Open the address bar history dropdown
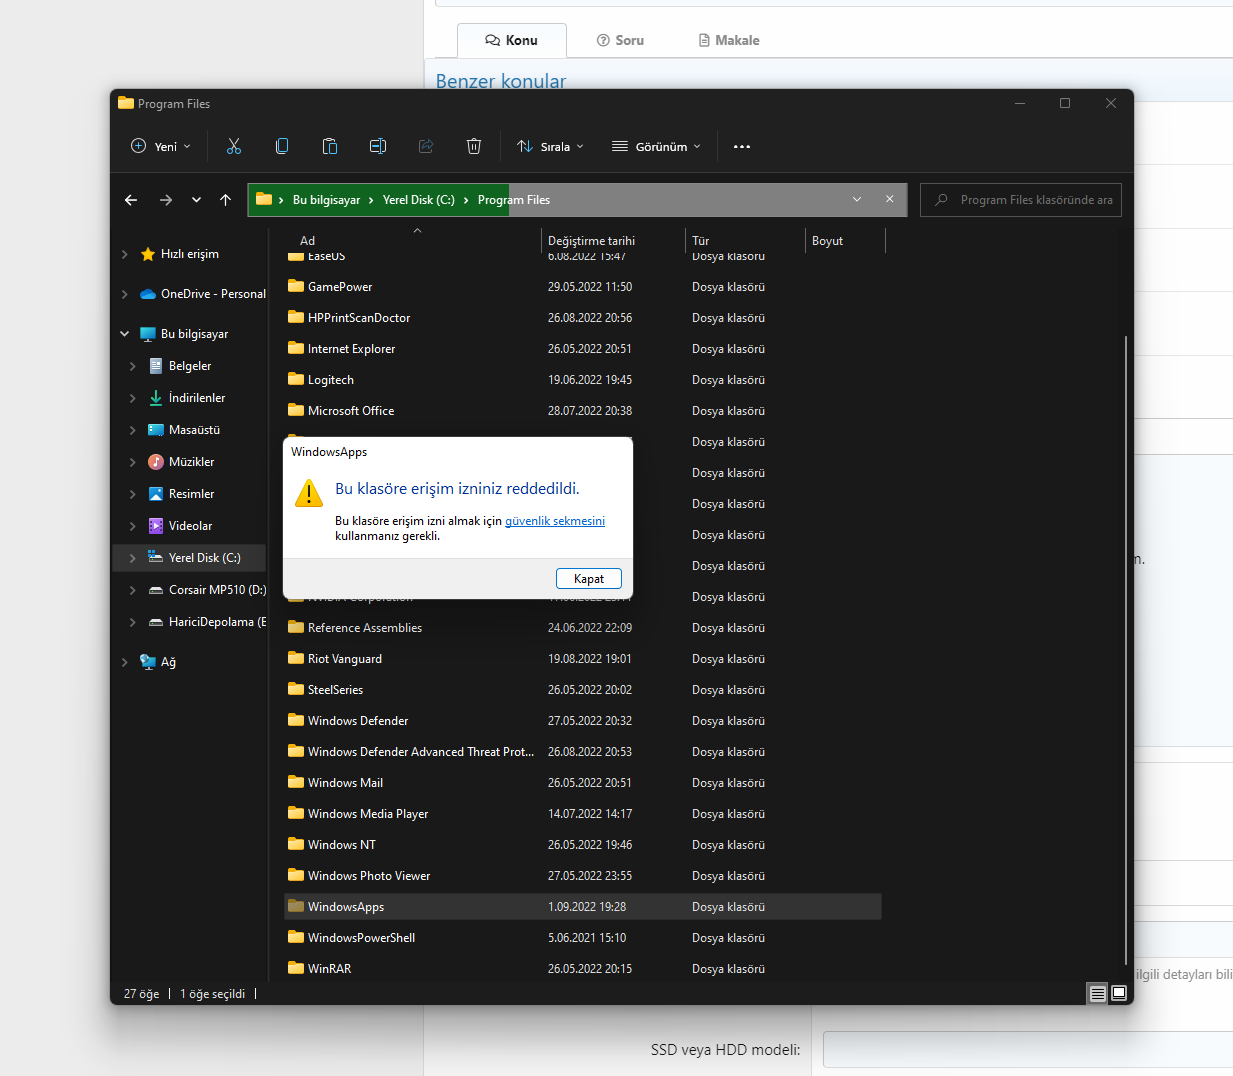1233x1076 pixels. [x=857, y=199]
